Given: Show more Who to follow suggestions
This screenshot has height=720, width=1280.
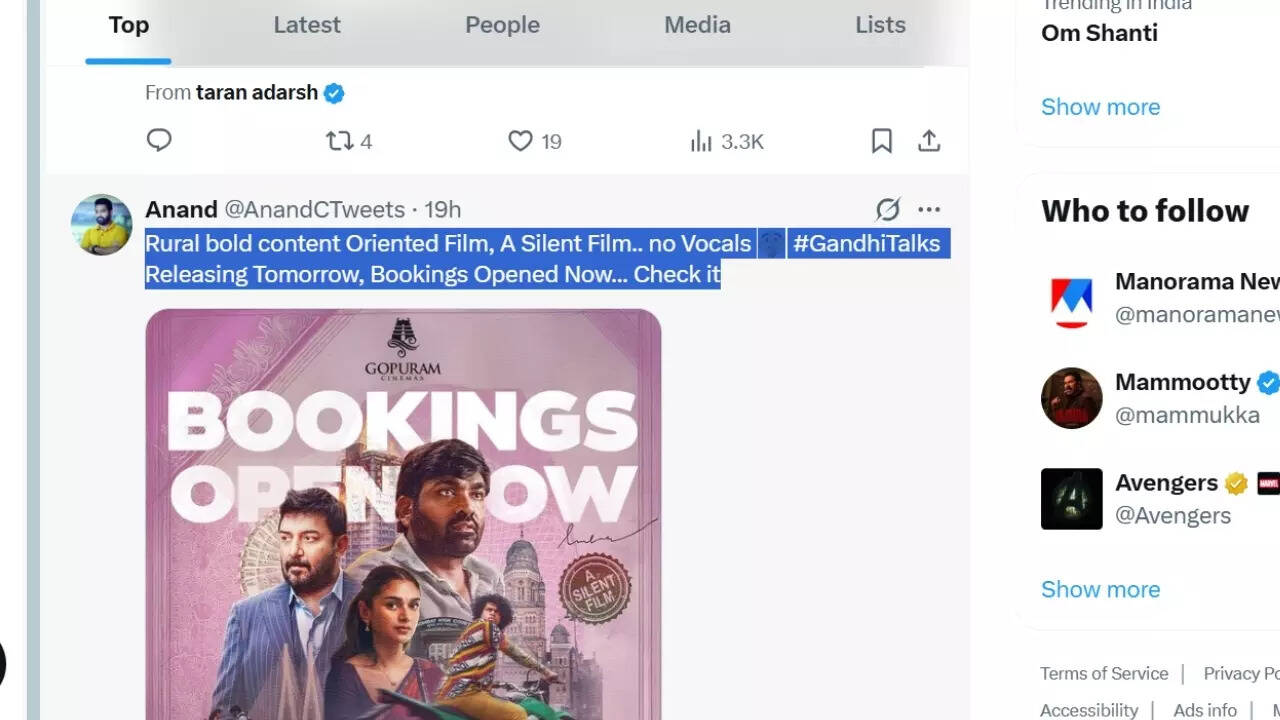Looking at the screenshot, I should [1100, 589].
